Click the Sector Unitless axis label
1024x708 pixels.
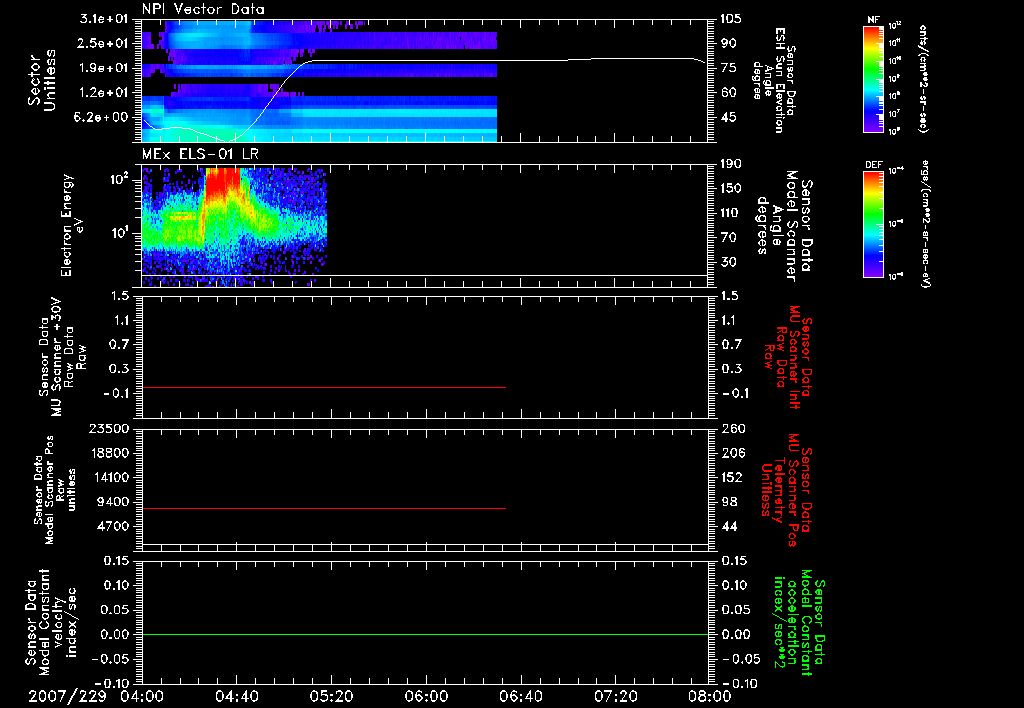click(42, 80)
